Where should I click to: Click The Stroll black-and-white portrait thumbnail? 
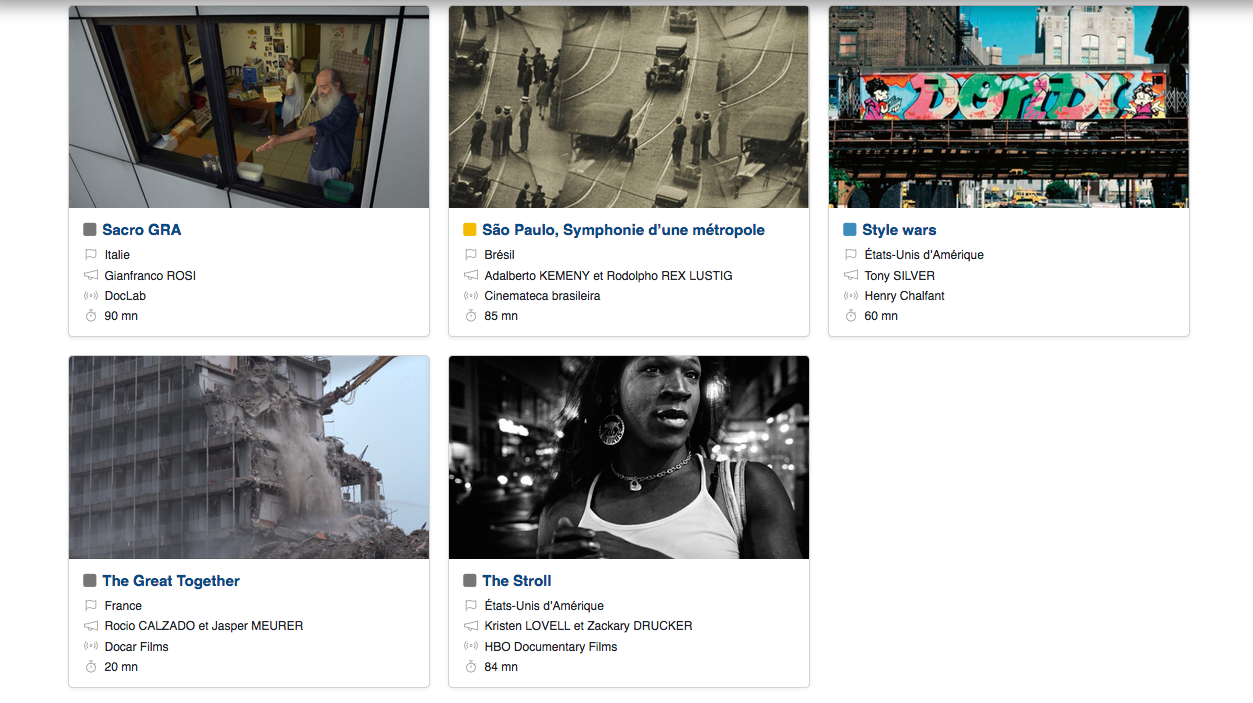(629, 458)
